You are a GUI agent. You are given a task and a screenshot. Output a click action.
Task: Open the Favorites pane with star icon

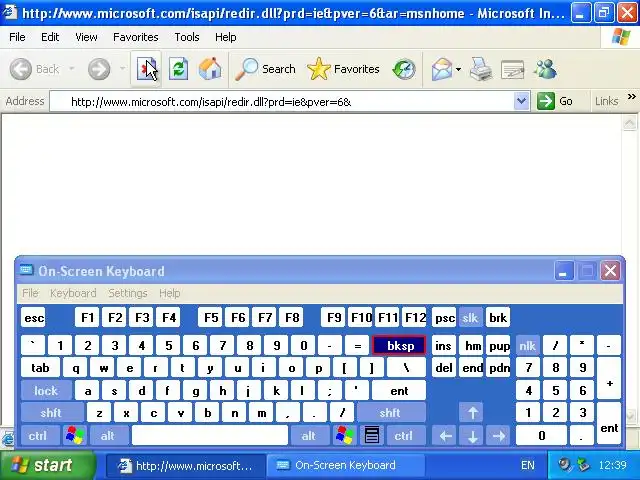(x=343, y=69)
